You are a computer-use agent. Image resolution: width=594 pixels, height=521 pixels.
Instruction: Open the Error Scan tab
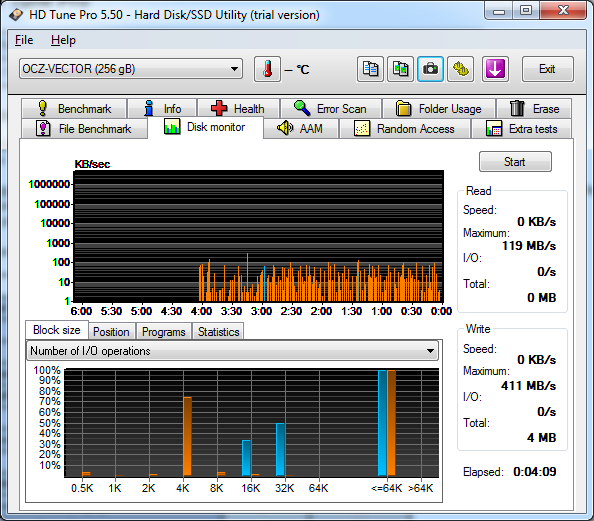pyautogui.click(x=331, y=109)
